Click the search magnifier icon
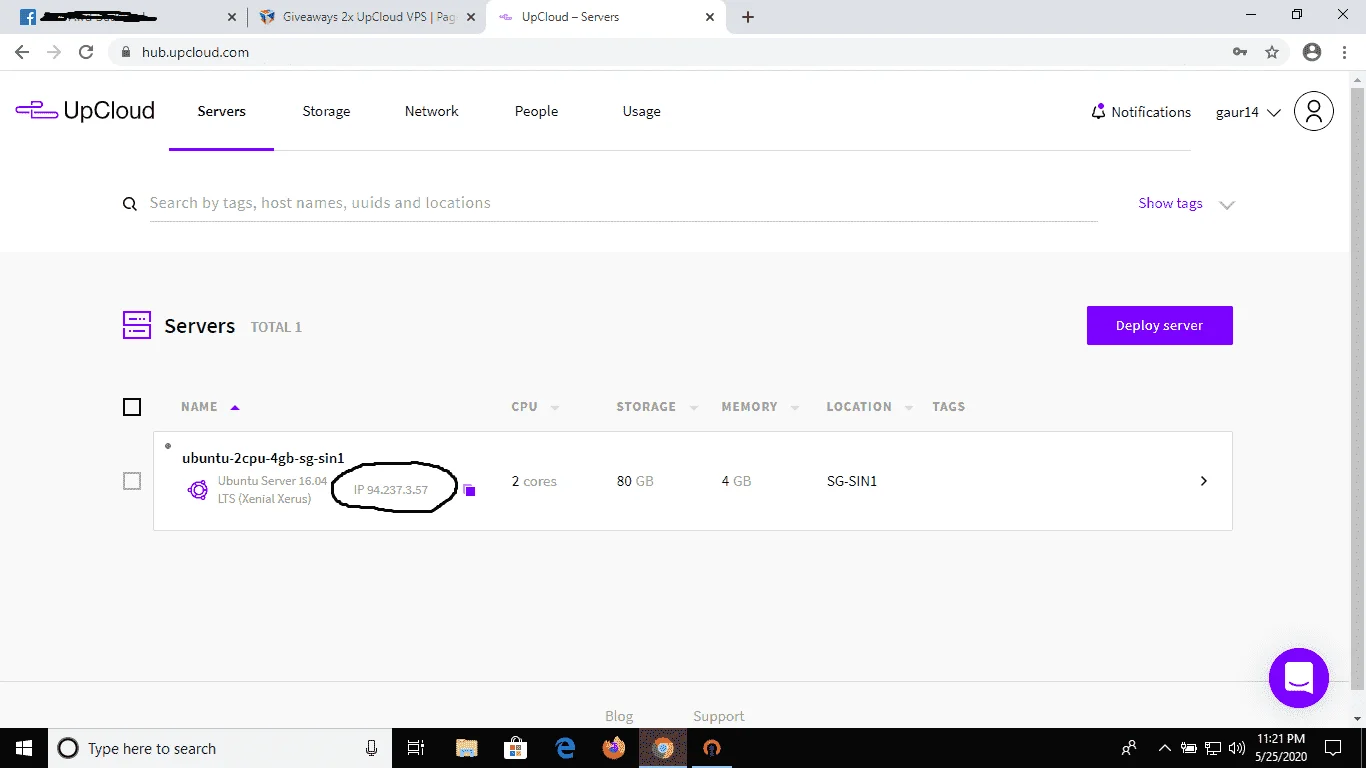 click(x=129, y=204)
